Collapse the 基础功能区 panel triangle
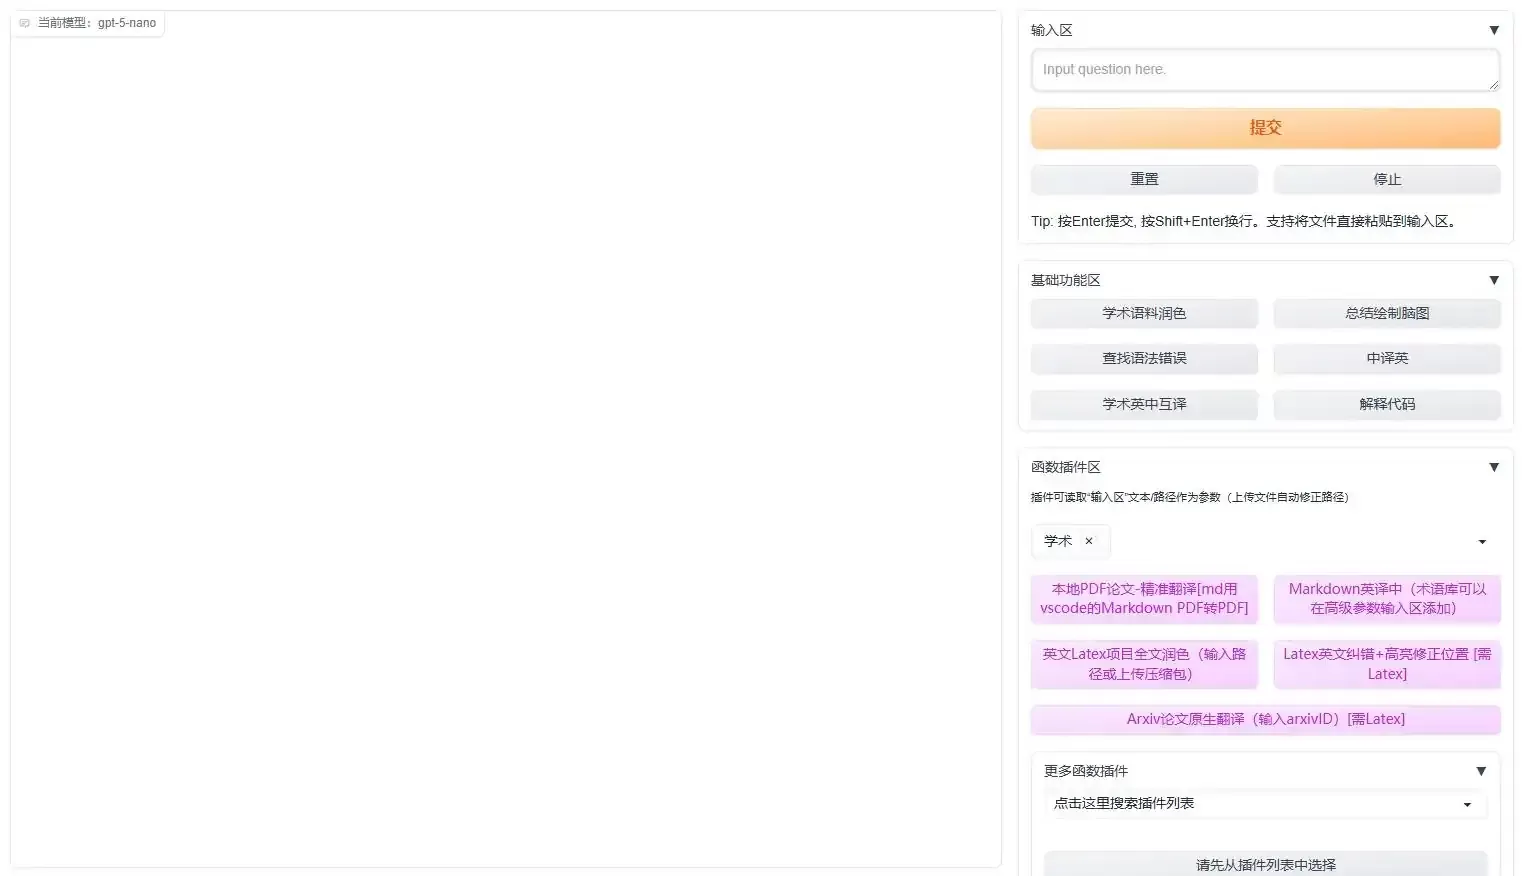This screenshot has width=1528, height=876. point(1494,280)
